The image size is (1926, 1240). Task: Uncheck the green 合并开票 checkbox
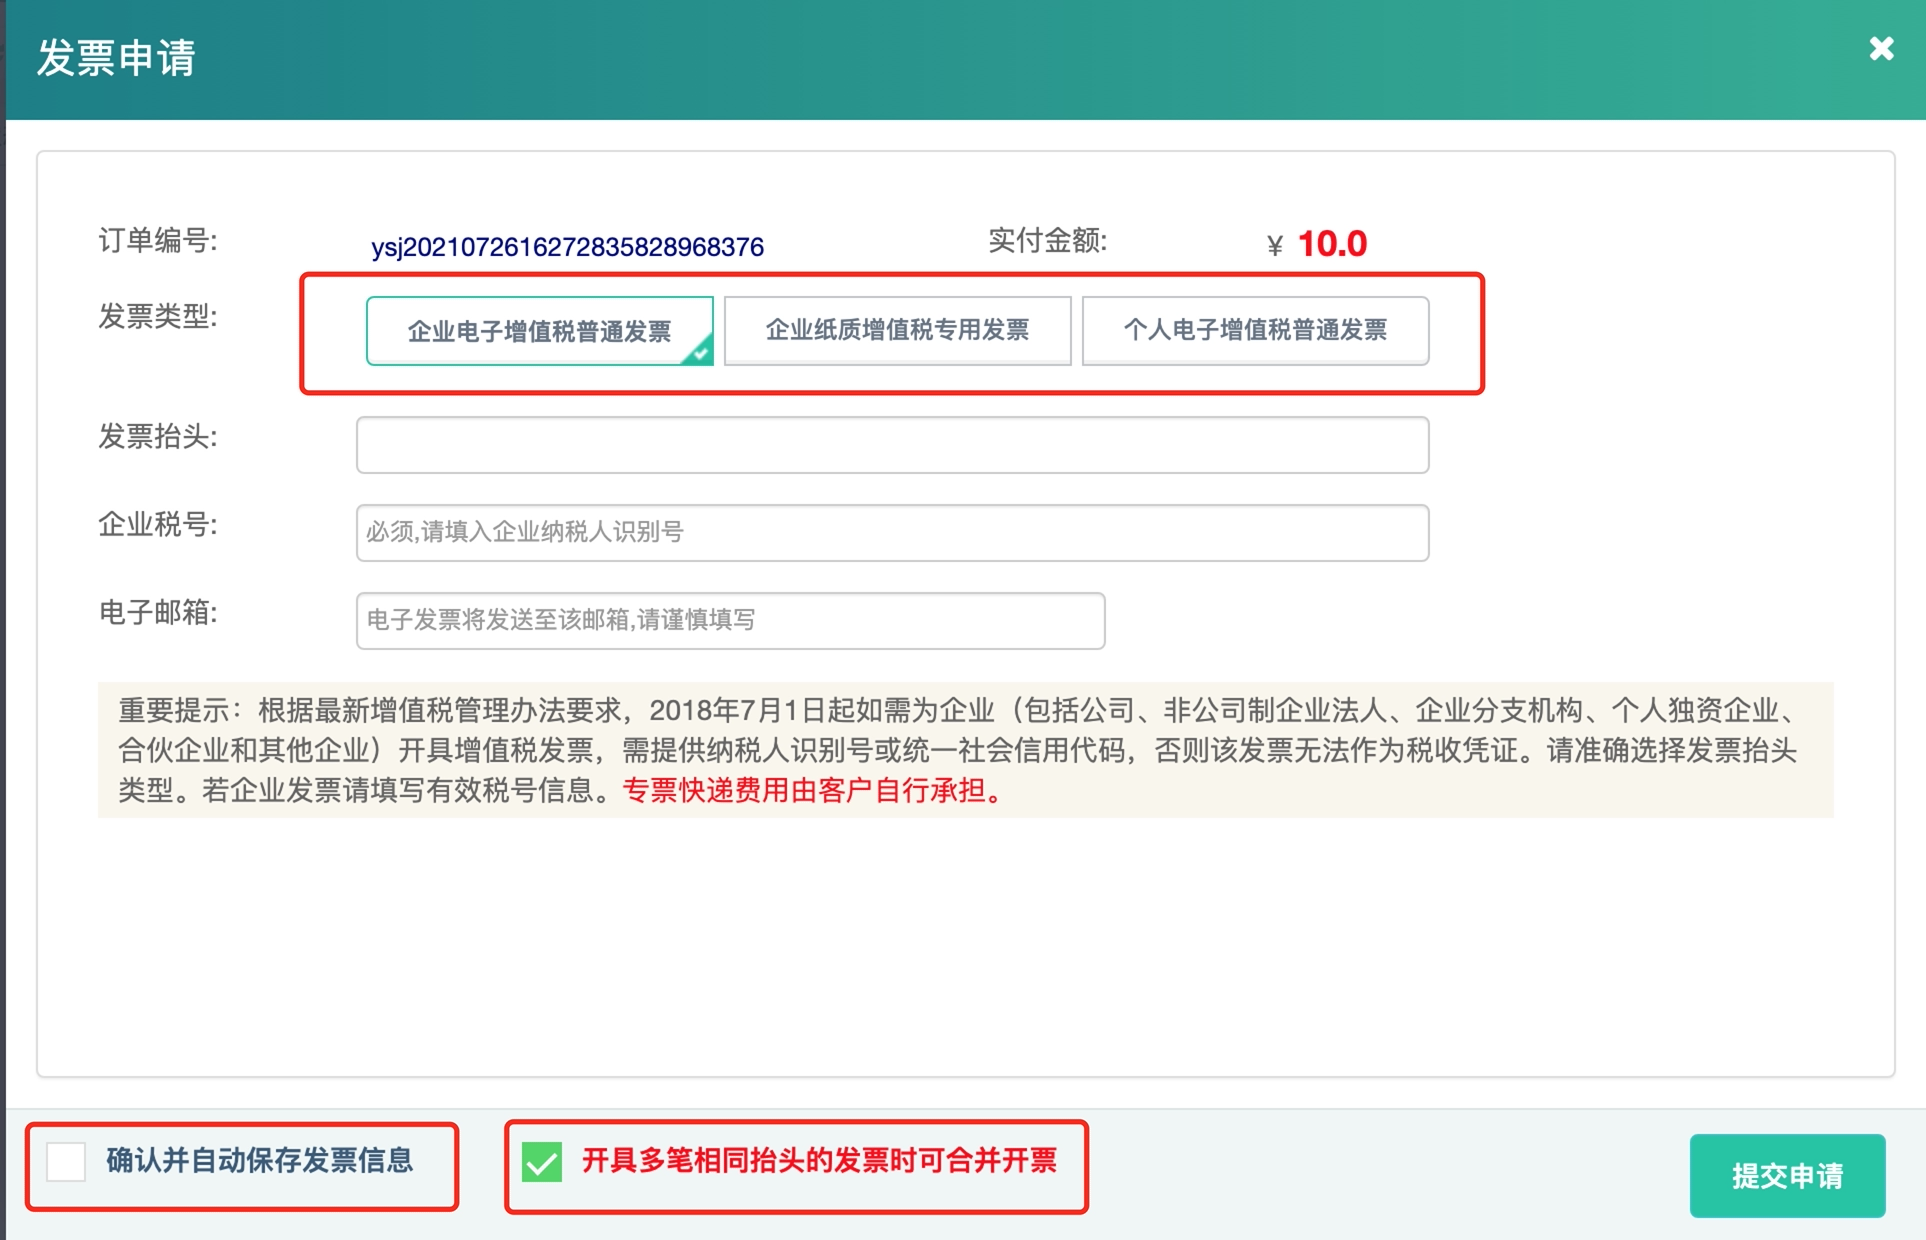pos(542,1162)
